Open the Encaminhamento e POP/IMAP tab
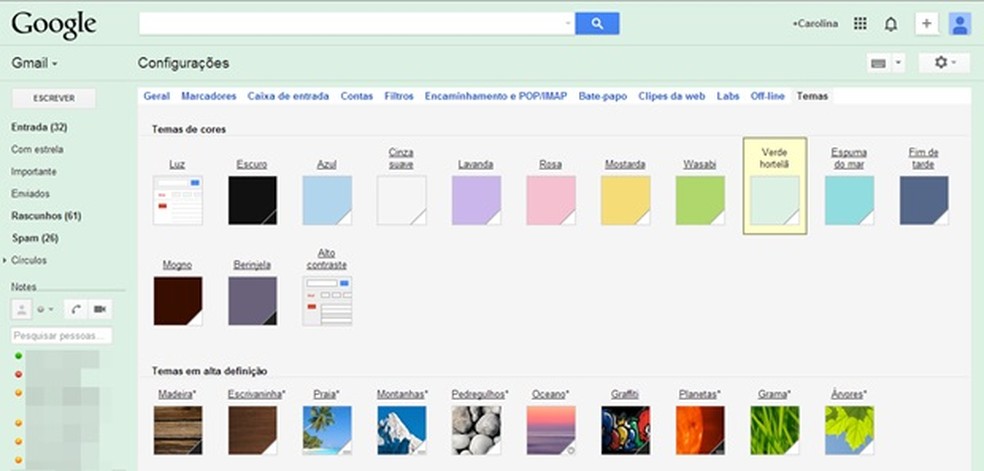The image size is (984, 471). tap(496, 96)
